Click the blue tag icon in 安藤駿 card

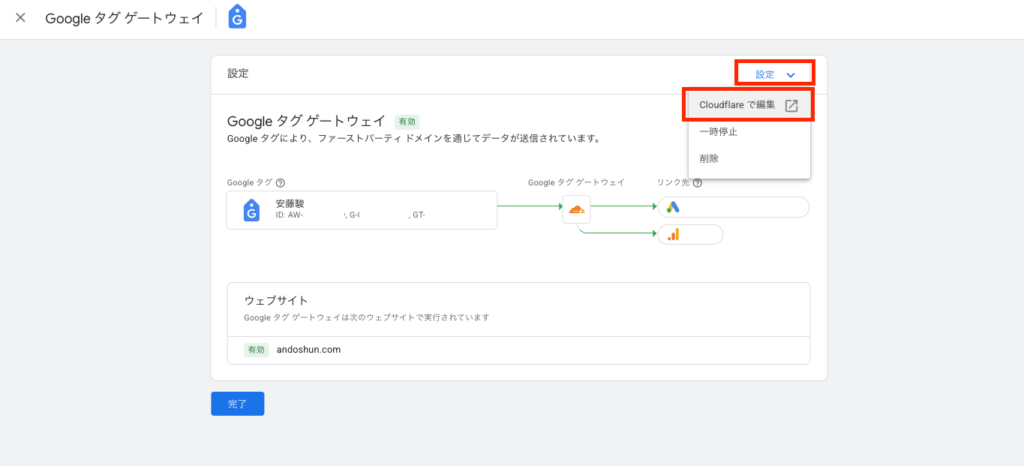click(251, 210)
